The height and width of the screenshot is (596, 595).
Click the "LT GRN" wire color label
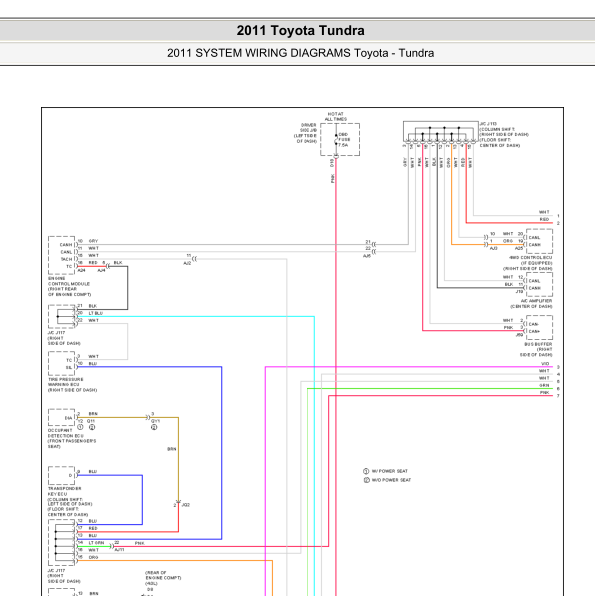coord(96,543)
